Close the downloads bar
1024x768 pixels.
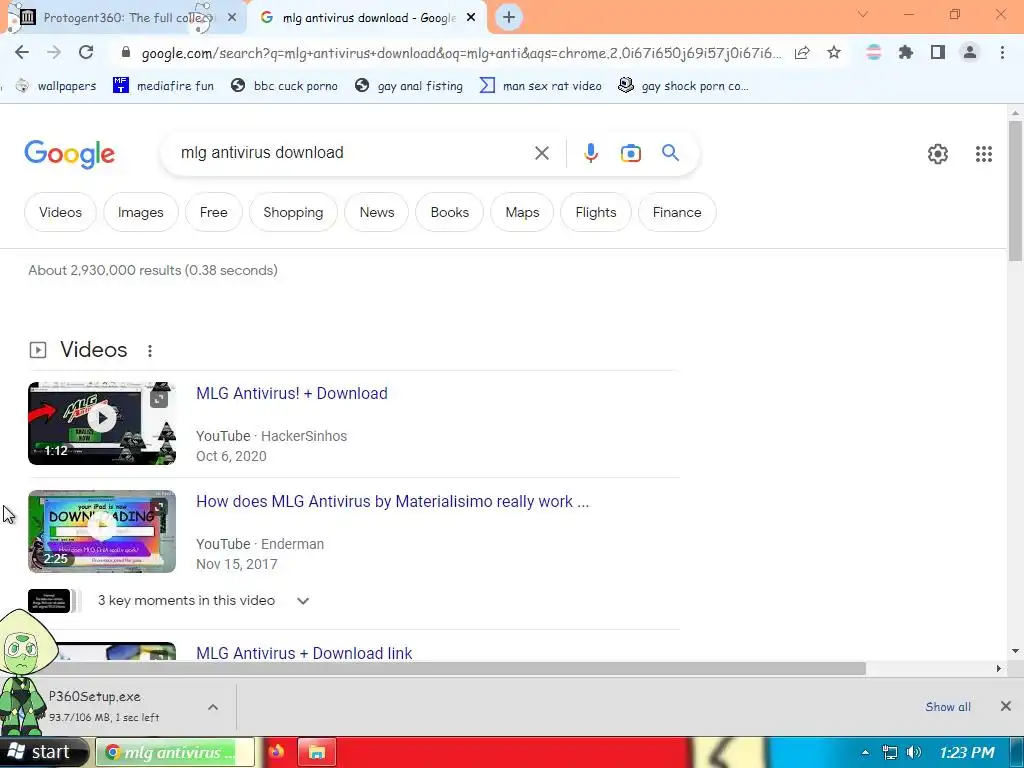tap(1006, 706)
